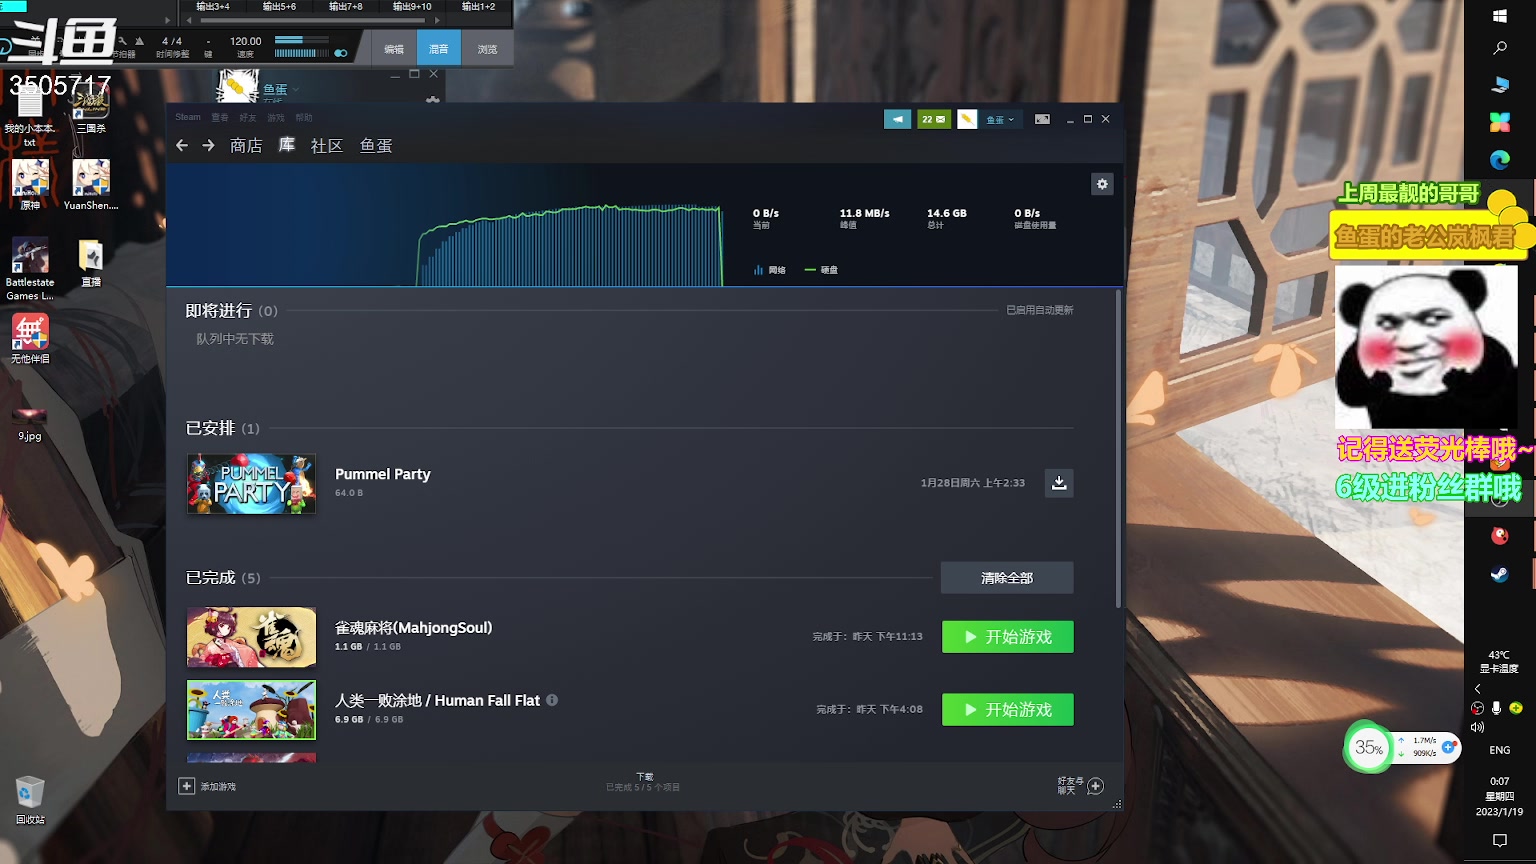Viewport: 1536px width, 864px height.
Task: Open the Pummel Party thumbnail
Action: (x=251, y=483)
